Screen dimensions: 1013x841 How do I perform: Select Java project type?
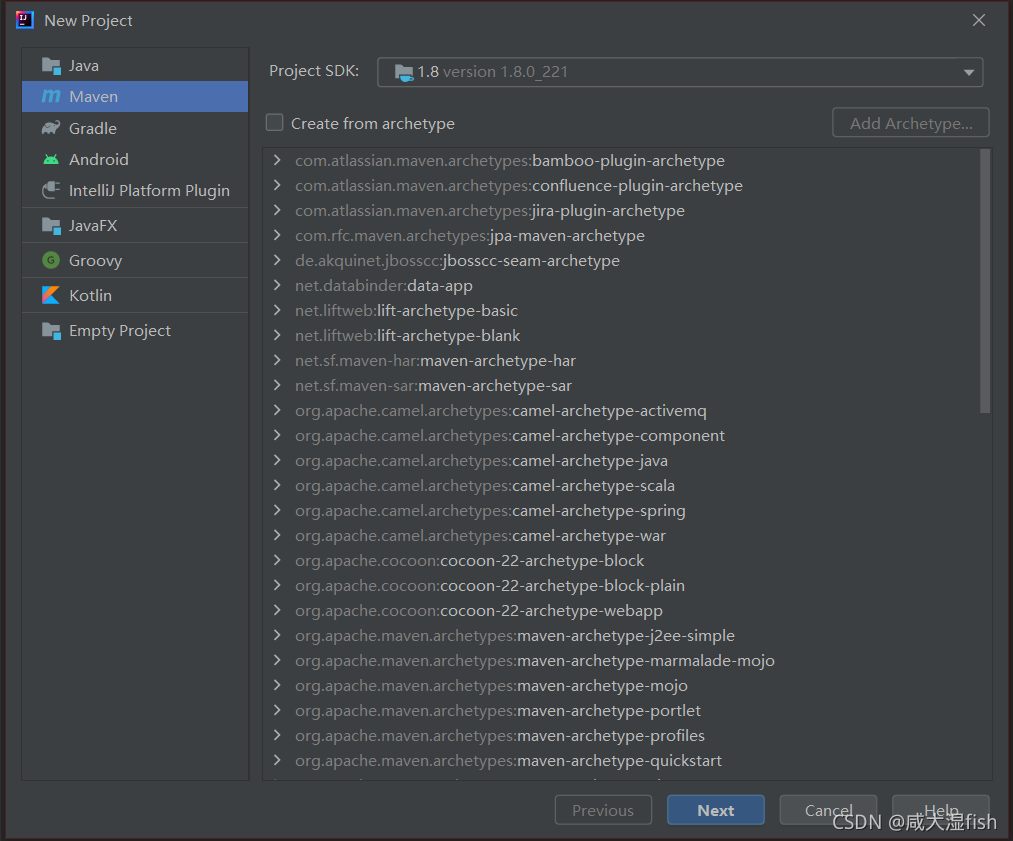(x=135, y=65)
